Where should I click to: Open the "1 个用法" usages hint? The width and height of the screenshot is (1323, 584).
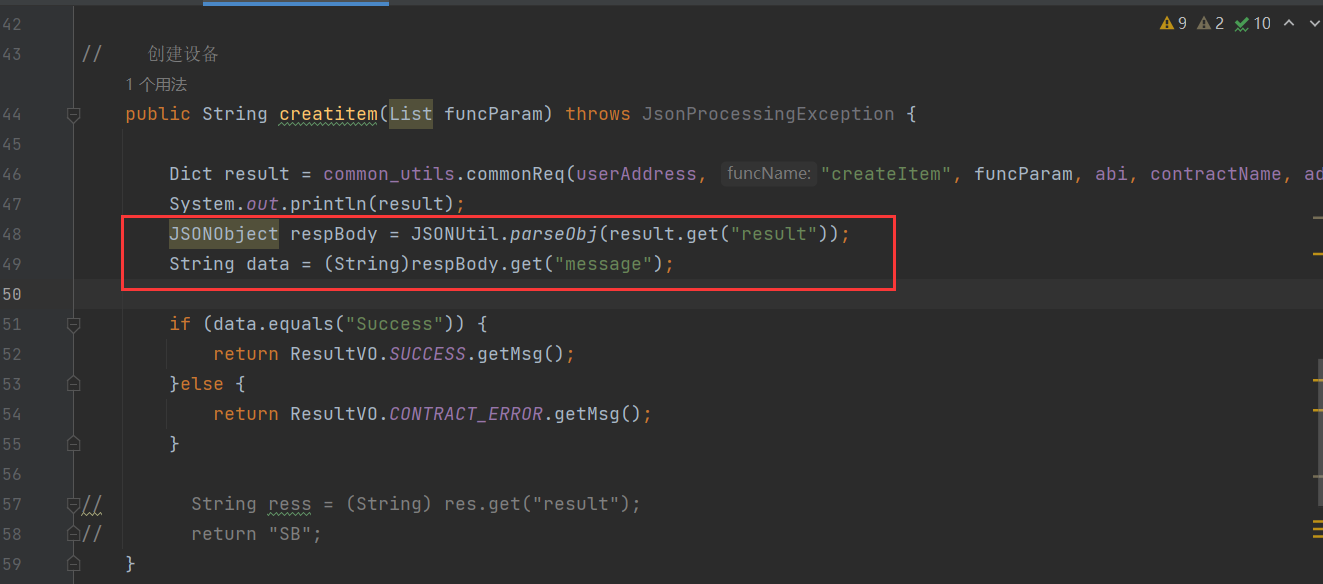tap(156, 85)
